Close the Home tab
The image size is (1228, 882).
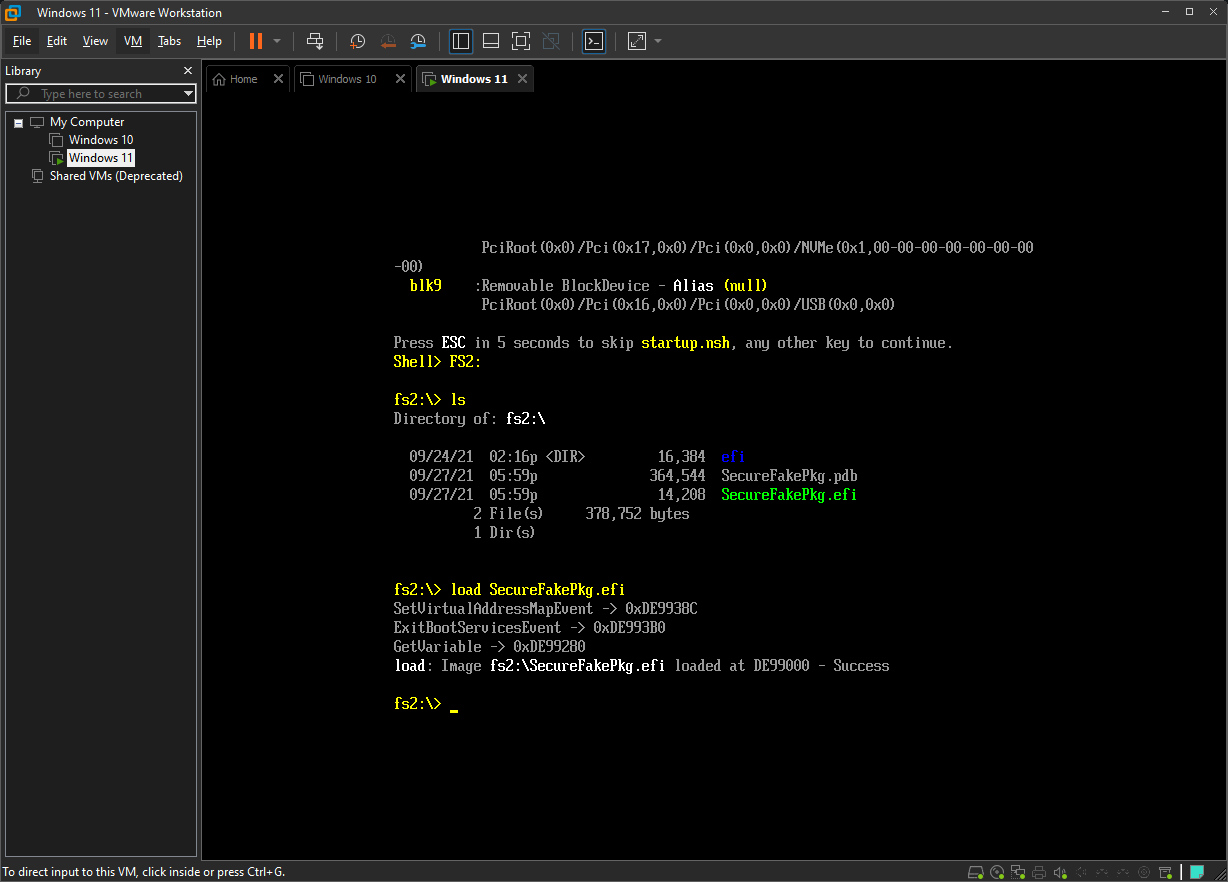(x=278, y=79)
